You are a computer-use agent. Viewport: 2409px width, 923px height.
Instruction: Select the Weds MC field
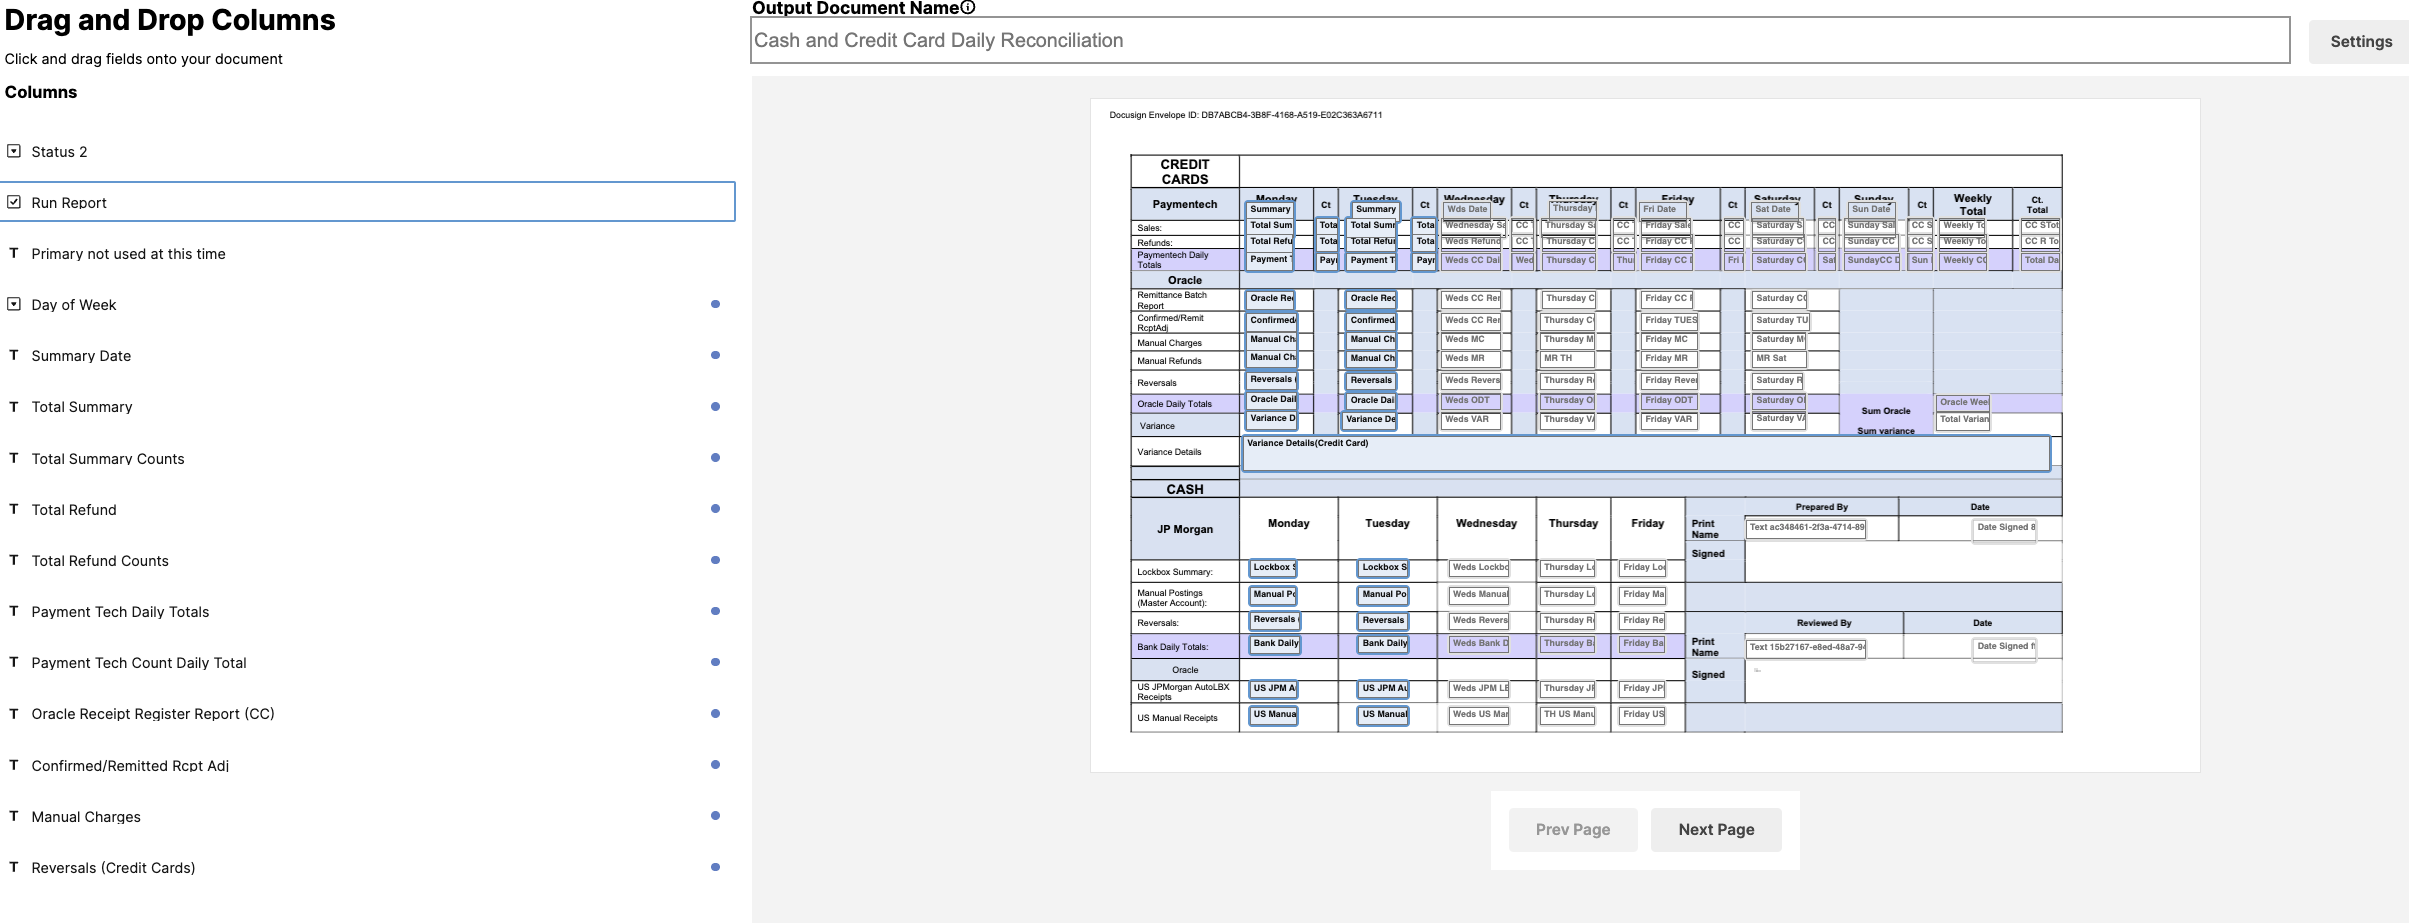pos(1471,340)
